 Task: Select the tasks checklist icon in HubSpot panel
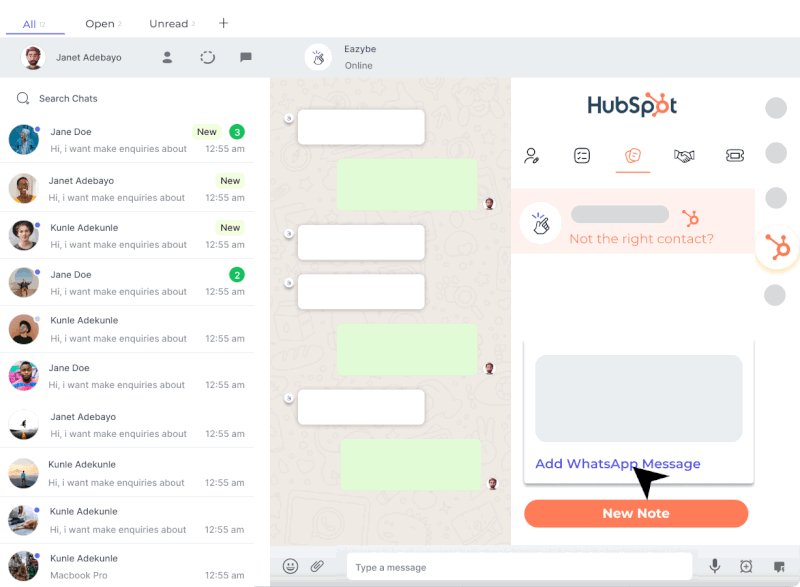pyautogui.click(x=582, y=154)
